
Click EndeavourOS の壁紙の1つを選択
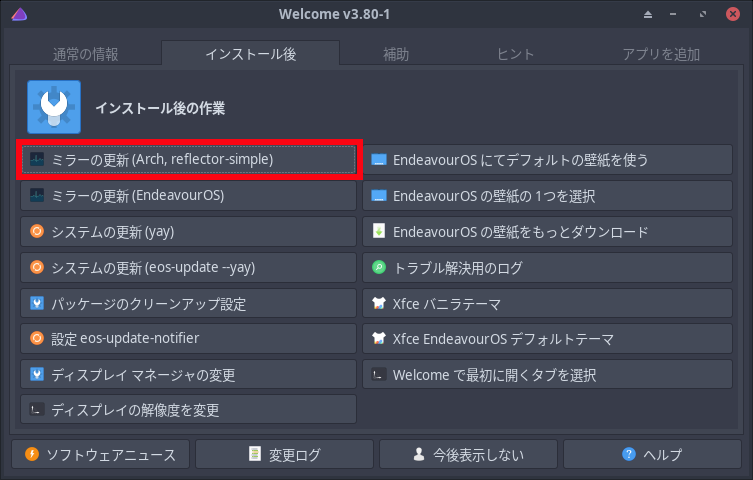[547, 195]
